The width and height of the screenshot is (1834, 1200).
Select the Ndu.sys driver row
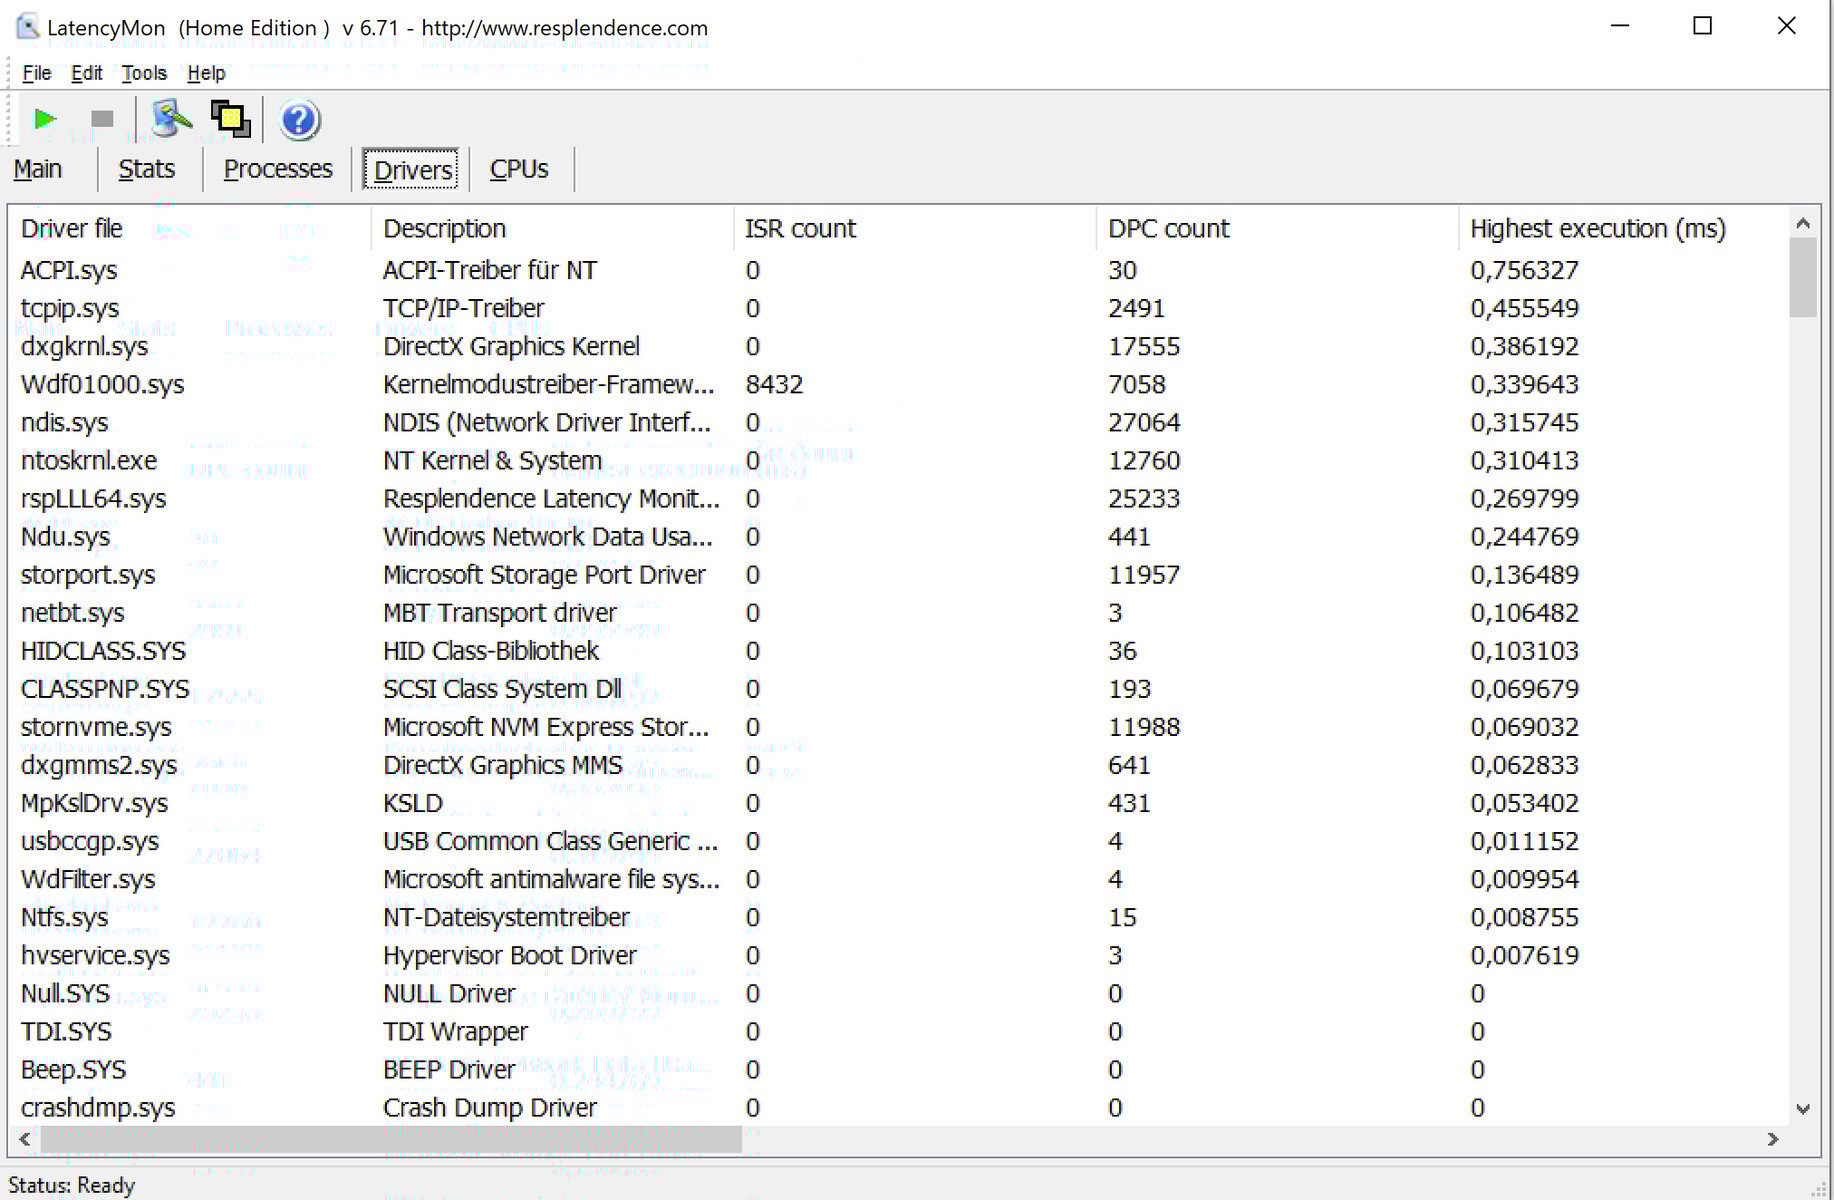[x=900, y=536]
